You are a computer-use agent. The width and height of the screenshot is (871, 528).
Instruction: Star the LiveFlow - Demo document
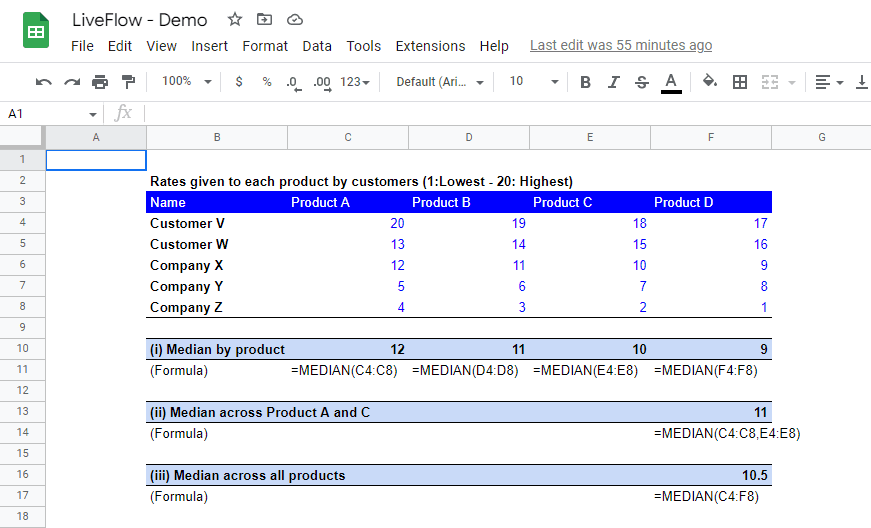(235, 20)
